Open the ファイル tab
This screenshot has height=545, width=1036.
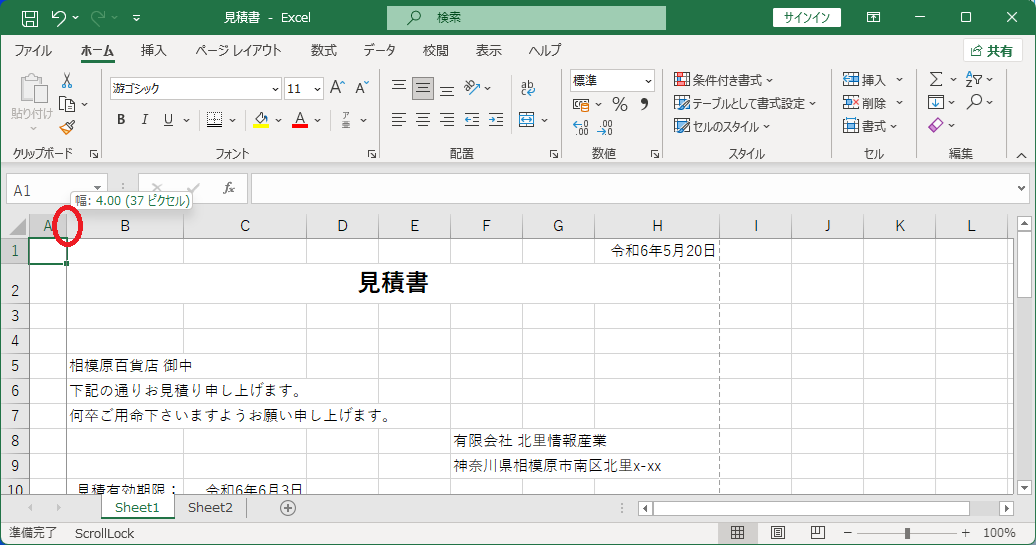click(x=33, y=51)
